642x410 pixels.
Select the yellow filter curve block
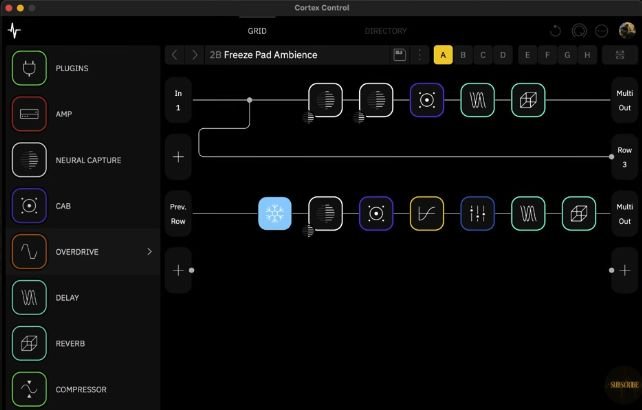click(427, 213)
